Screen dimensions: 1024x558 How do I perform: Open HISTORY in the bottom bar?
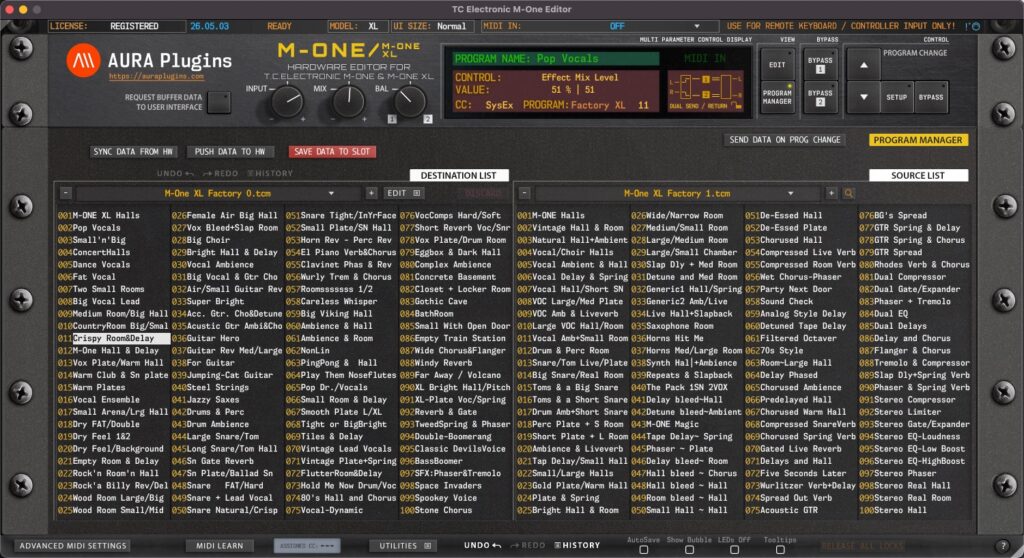click(577, 546)
